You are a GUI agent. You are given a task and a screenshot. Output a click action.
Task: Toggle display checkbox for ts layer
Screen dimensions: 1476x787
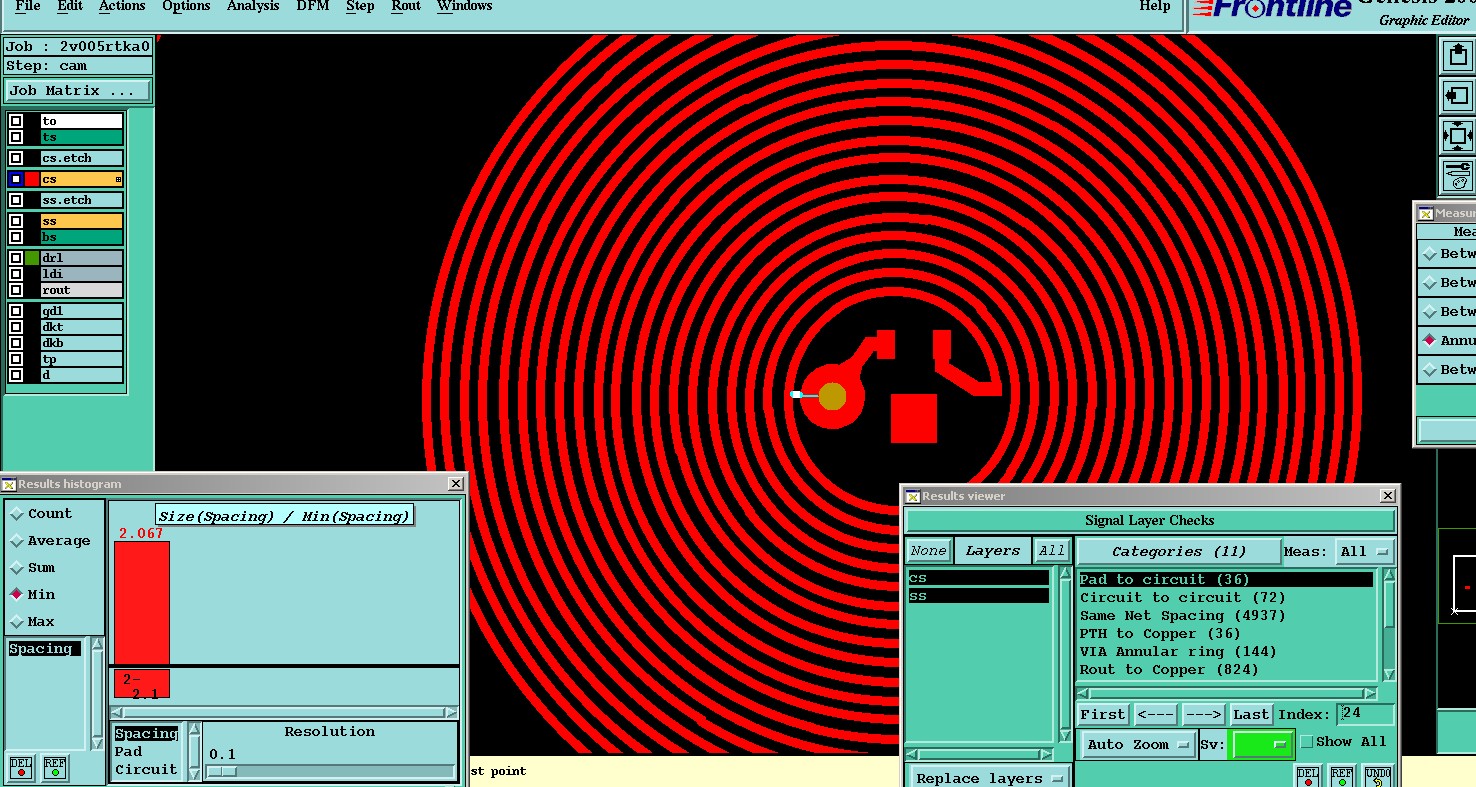coord(16,137)
